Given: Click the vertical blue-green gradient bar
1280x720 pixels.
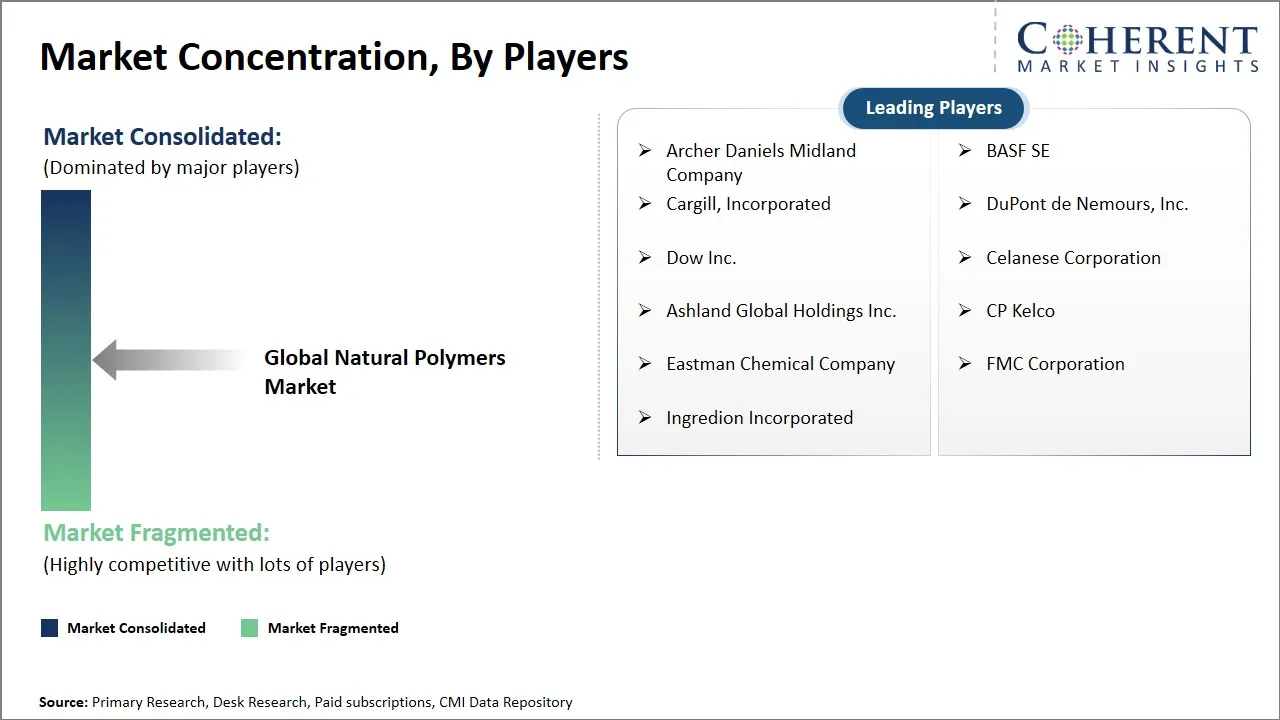Looking at the screenshot, I should tap(65, 350).
